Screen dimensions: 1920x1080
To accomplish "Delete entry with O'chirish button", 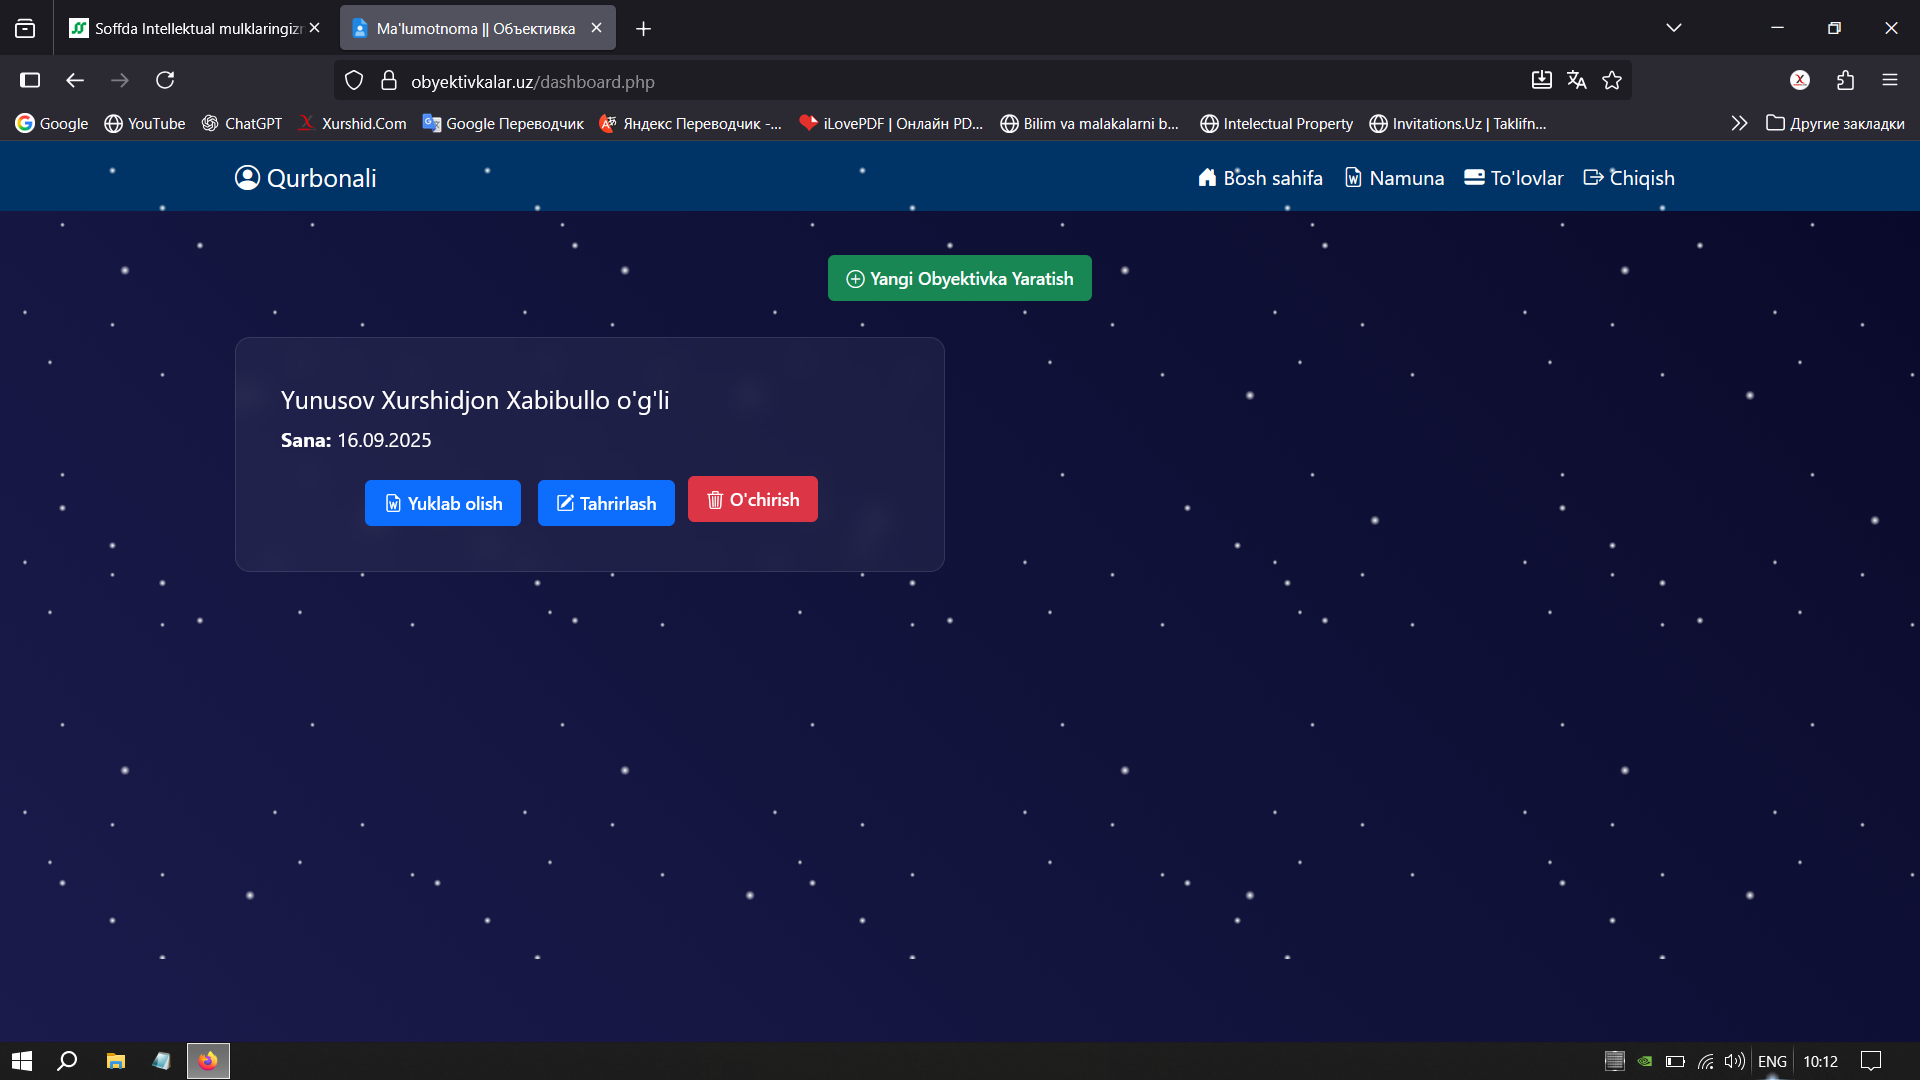I will 752,499.
